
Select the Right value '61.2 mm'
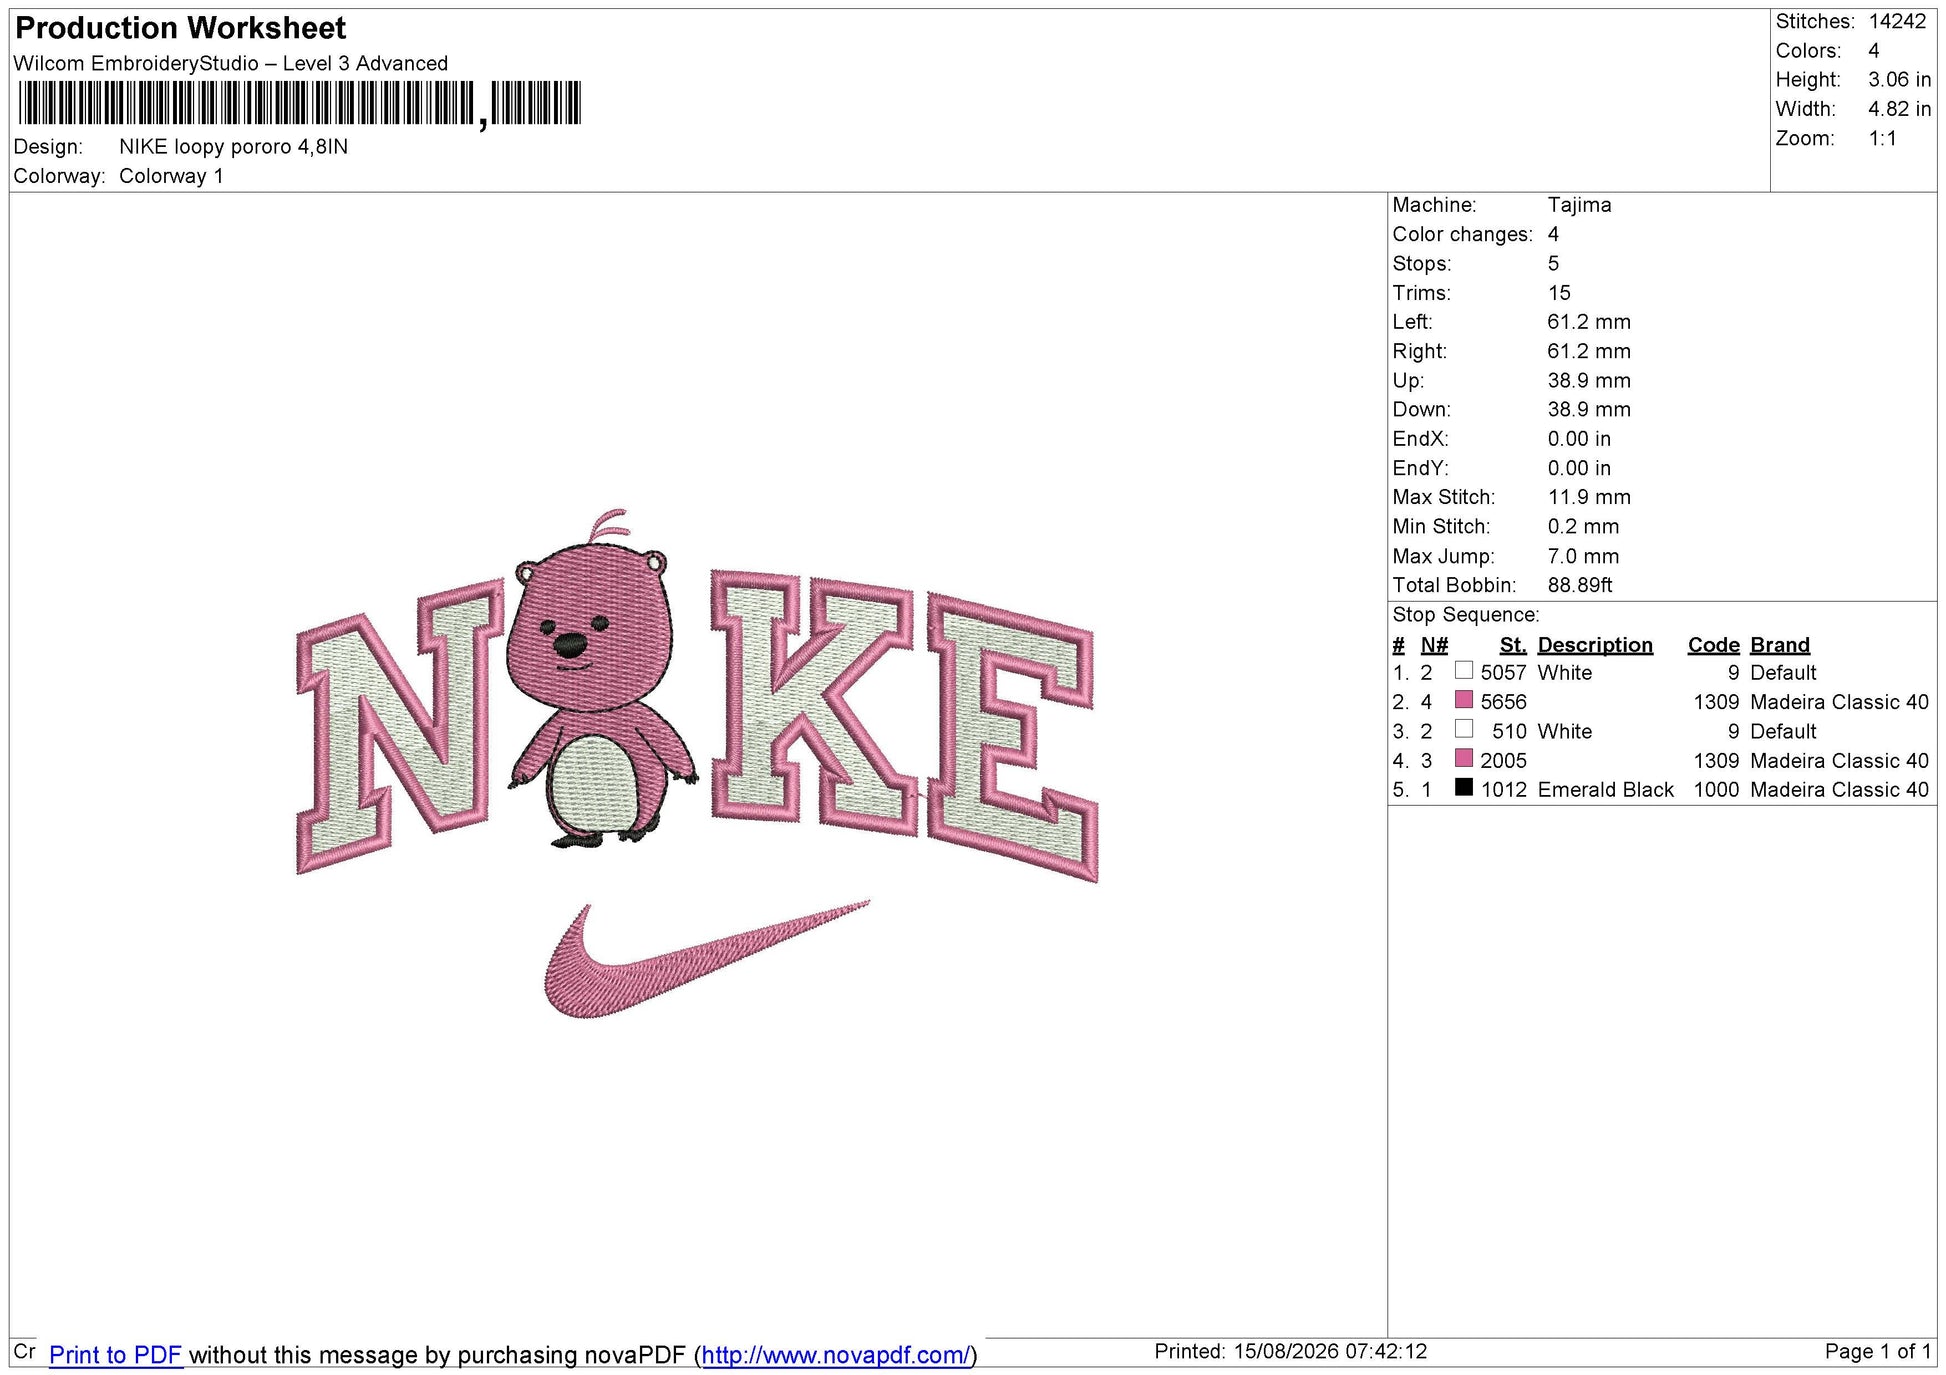[1589, 351]
